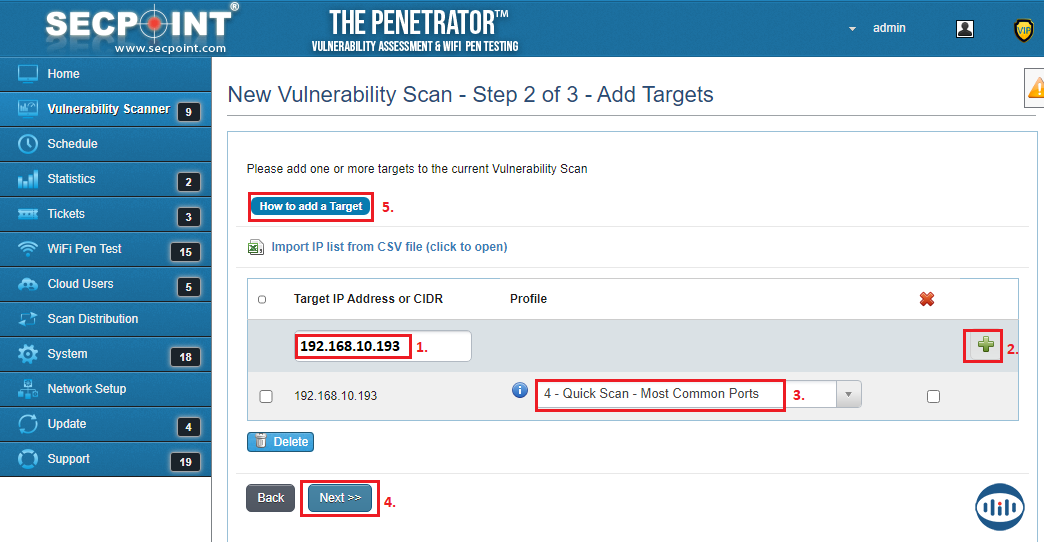Image resolution: width=1044 pixels, height=542 pixels.
Task: Click the warning triangle alert icon
Action: point(1036,89)
